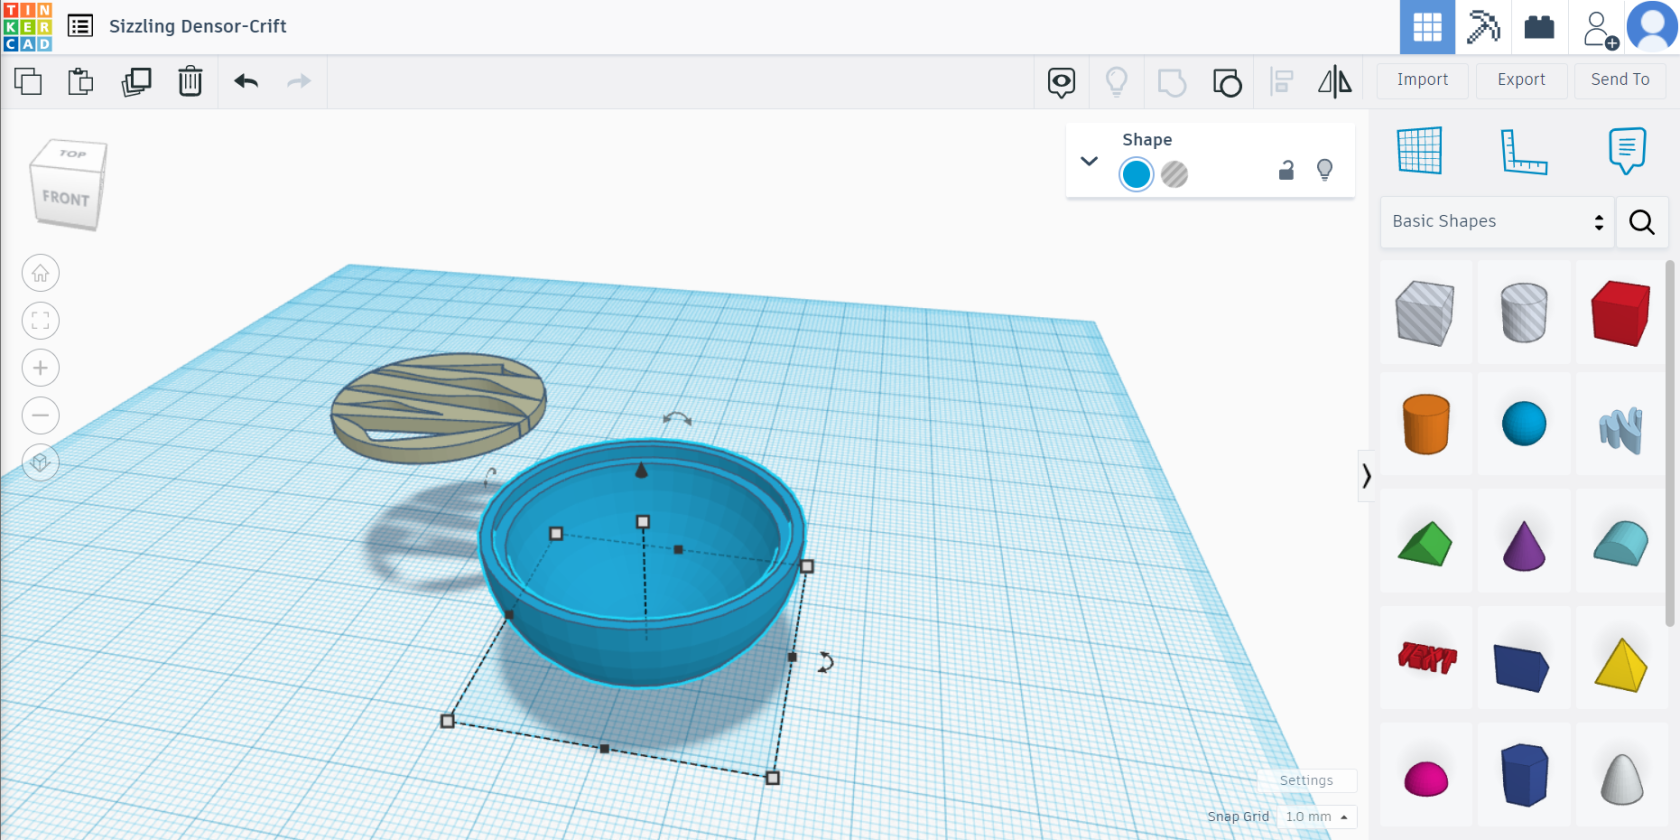Click the view cube TOP face
Image resolution: width=1680 pixels, height=840 pixels.
pyautogui.click(x=72, y=153)
